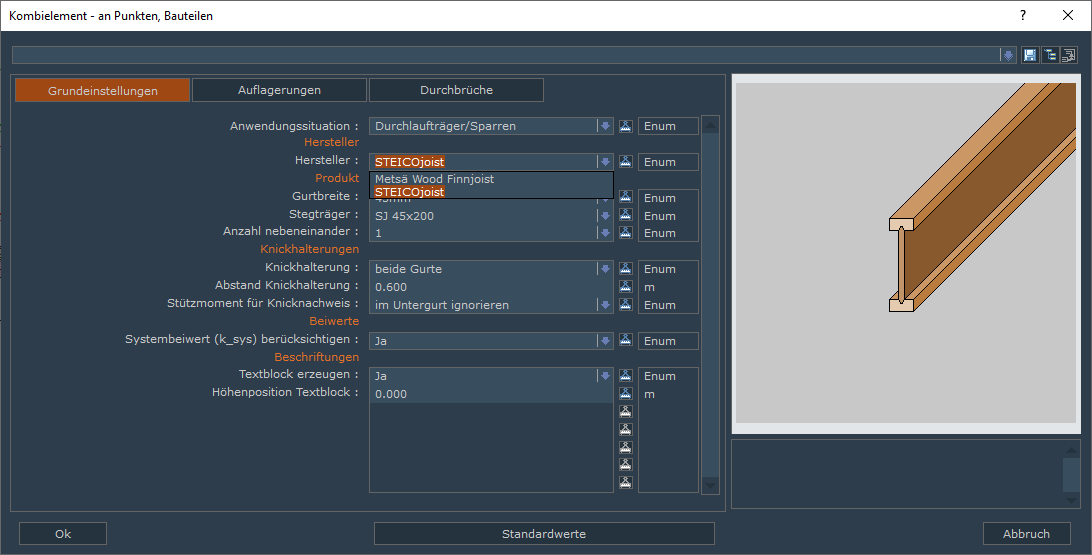The image size is (1092, 555).
Task: Open the Stützmoment für Knicknachweis dropdown
Action: point(605,305)
